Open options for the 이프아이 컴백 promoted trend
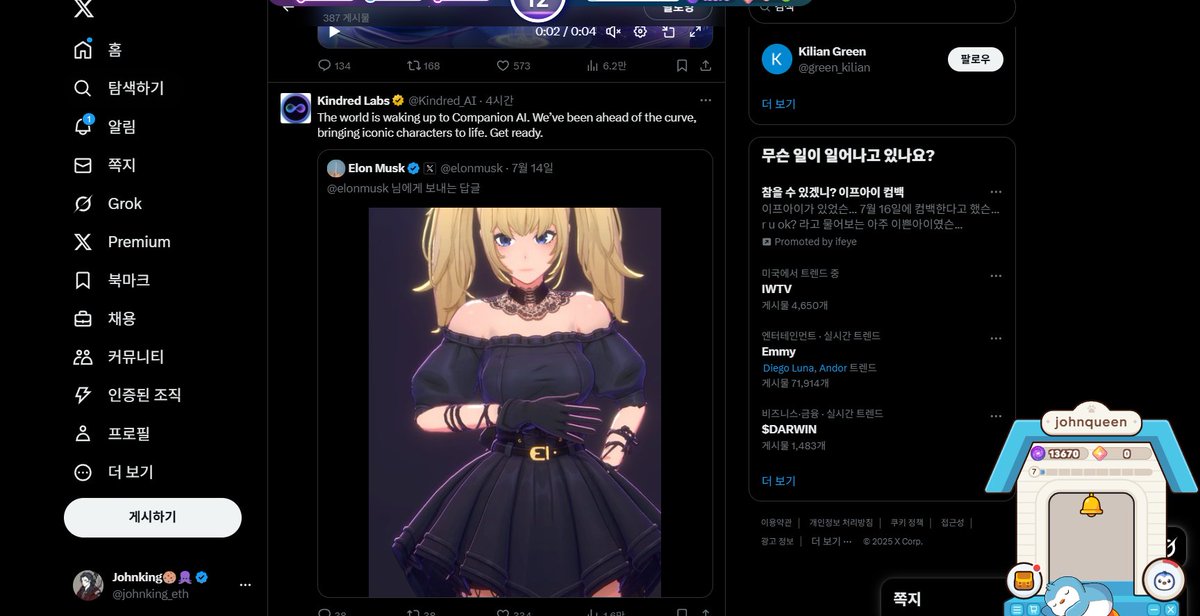 tap(995, 191)
